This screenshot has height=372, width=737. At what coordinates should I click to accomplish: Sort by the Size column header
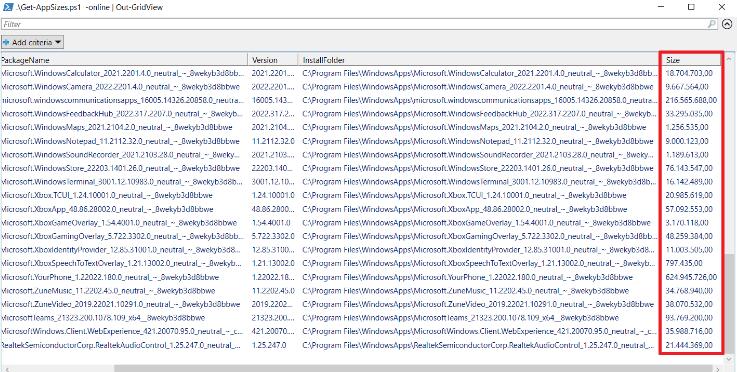pos(691,60)
